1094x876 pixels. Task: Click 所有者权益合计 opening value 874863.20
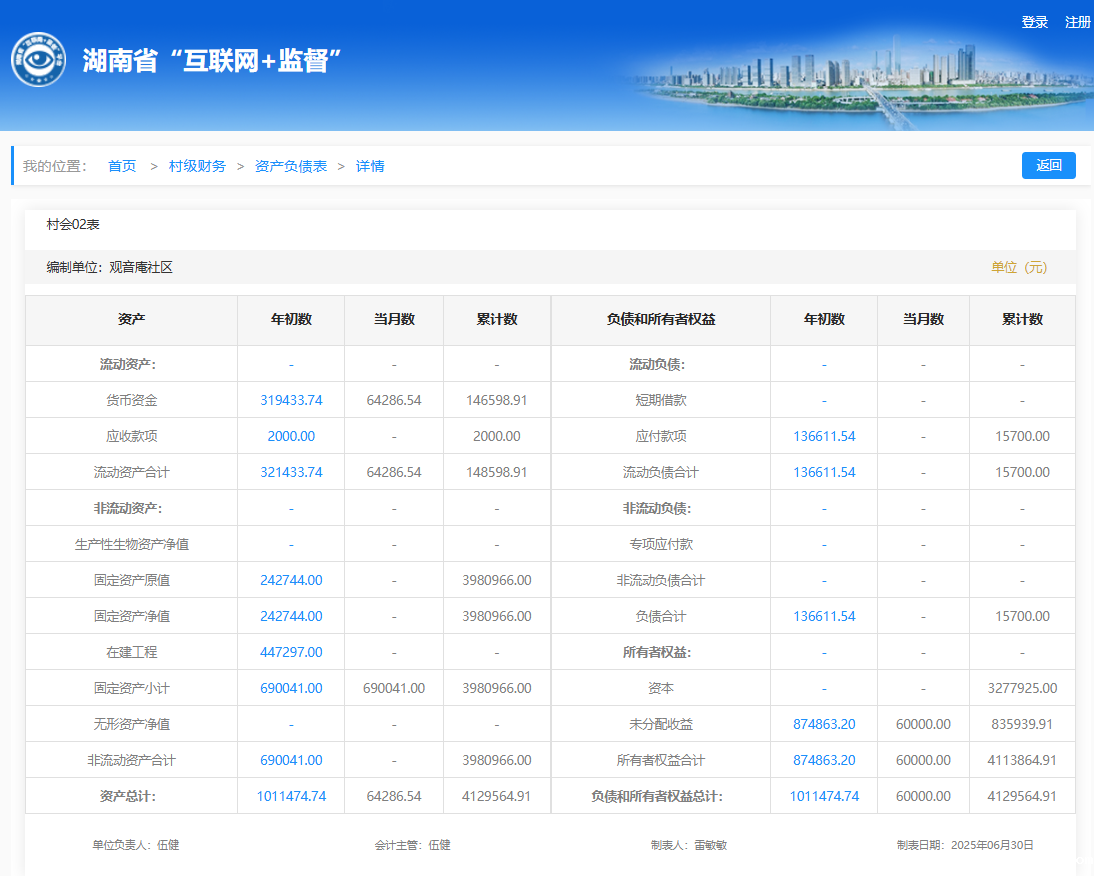tap(824, 760)
